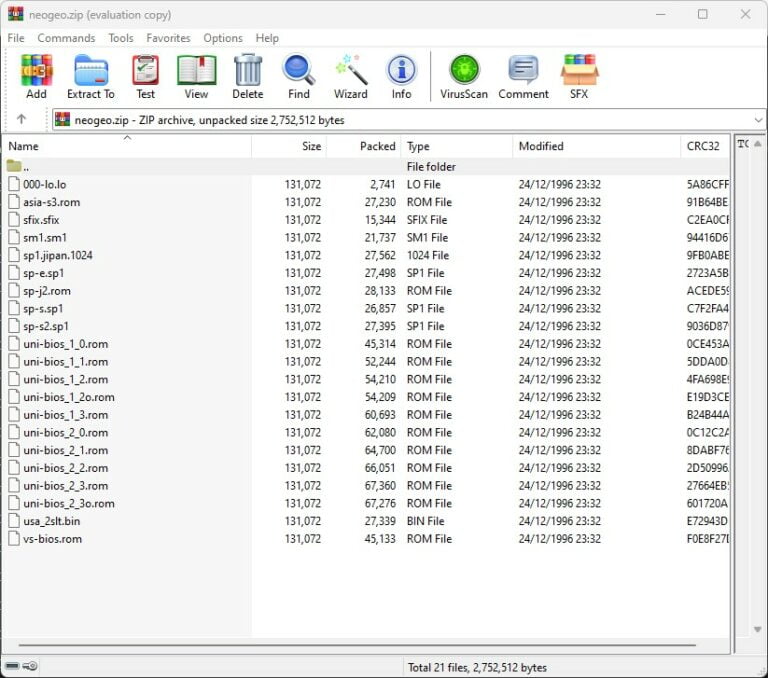Click the drive/key status bar icon
The image size is (768, 678).
pos(21,666)
